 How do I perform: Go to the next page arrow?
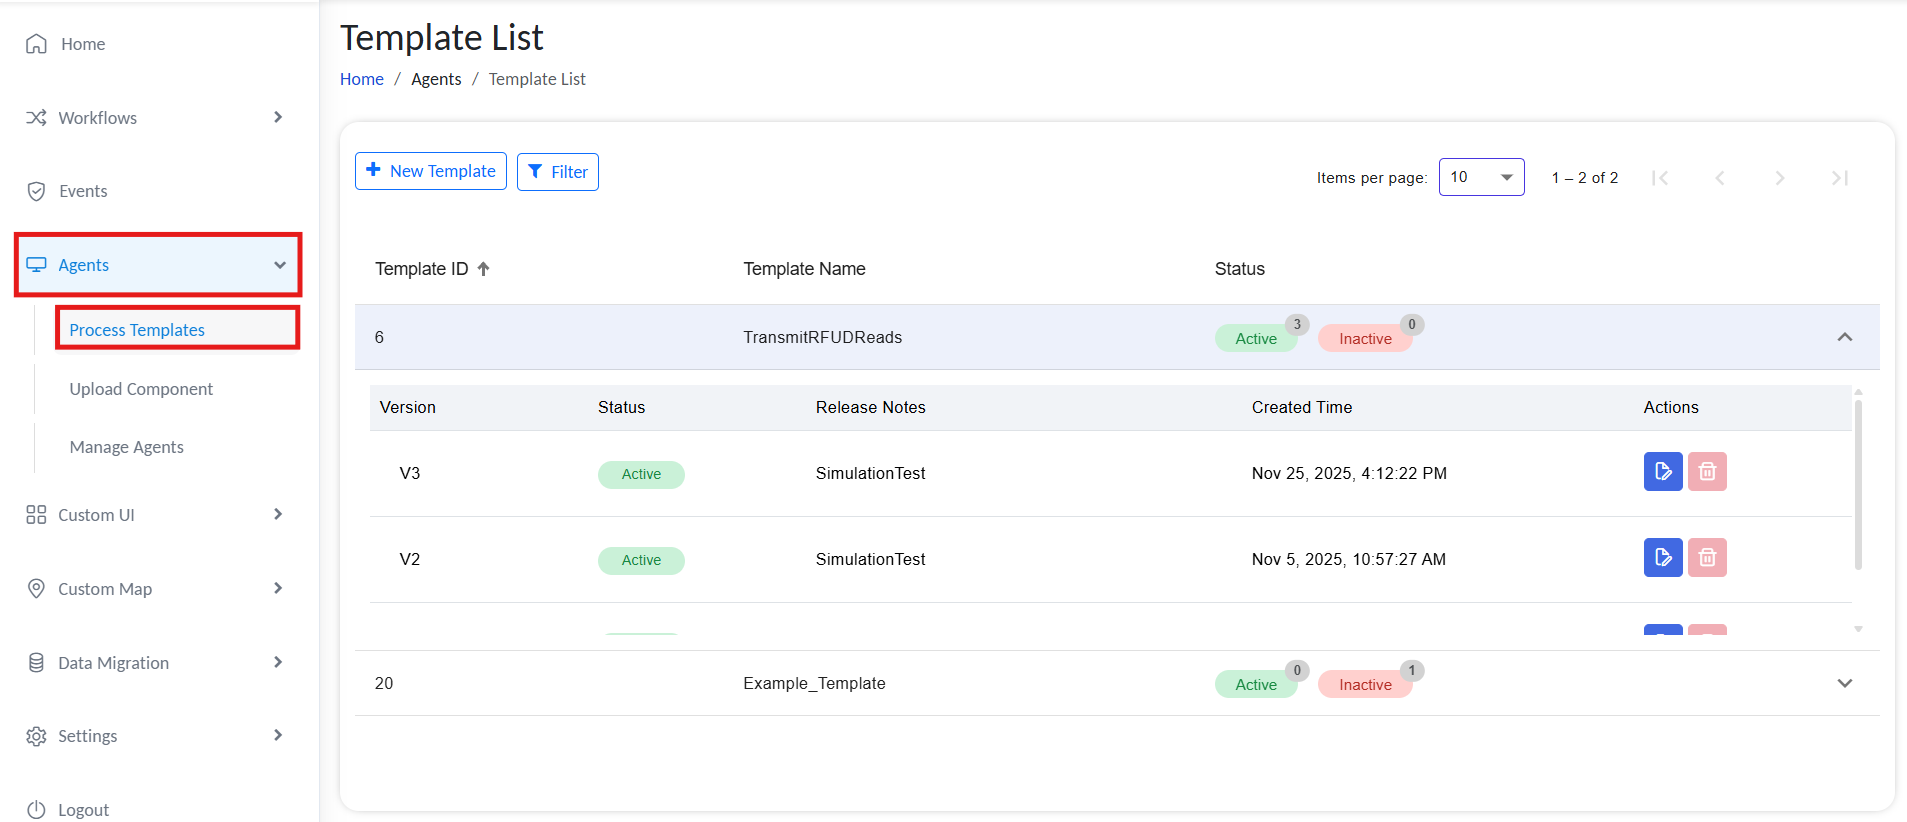click(x=1779, y=178)
